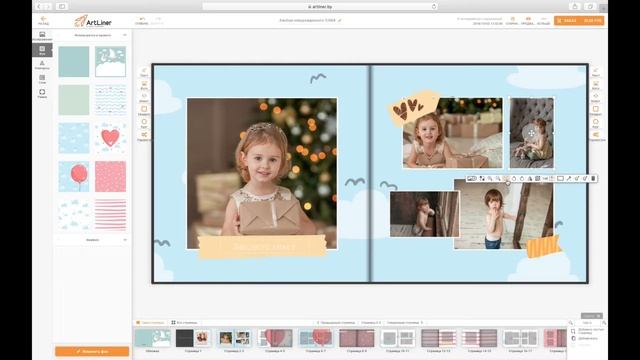This screenshot has height=360, width=640.
Task: Choose the blue wavy lines background
Action: (111, 100)
